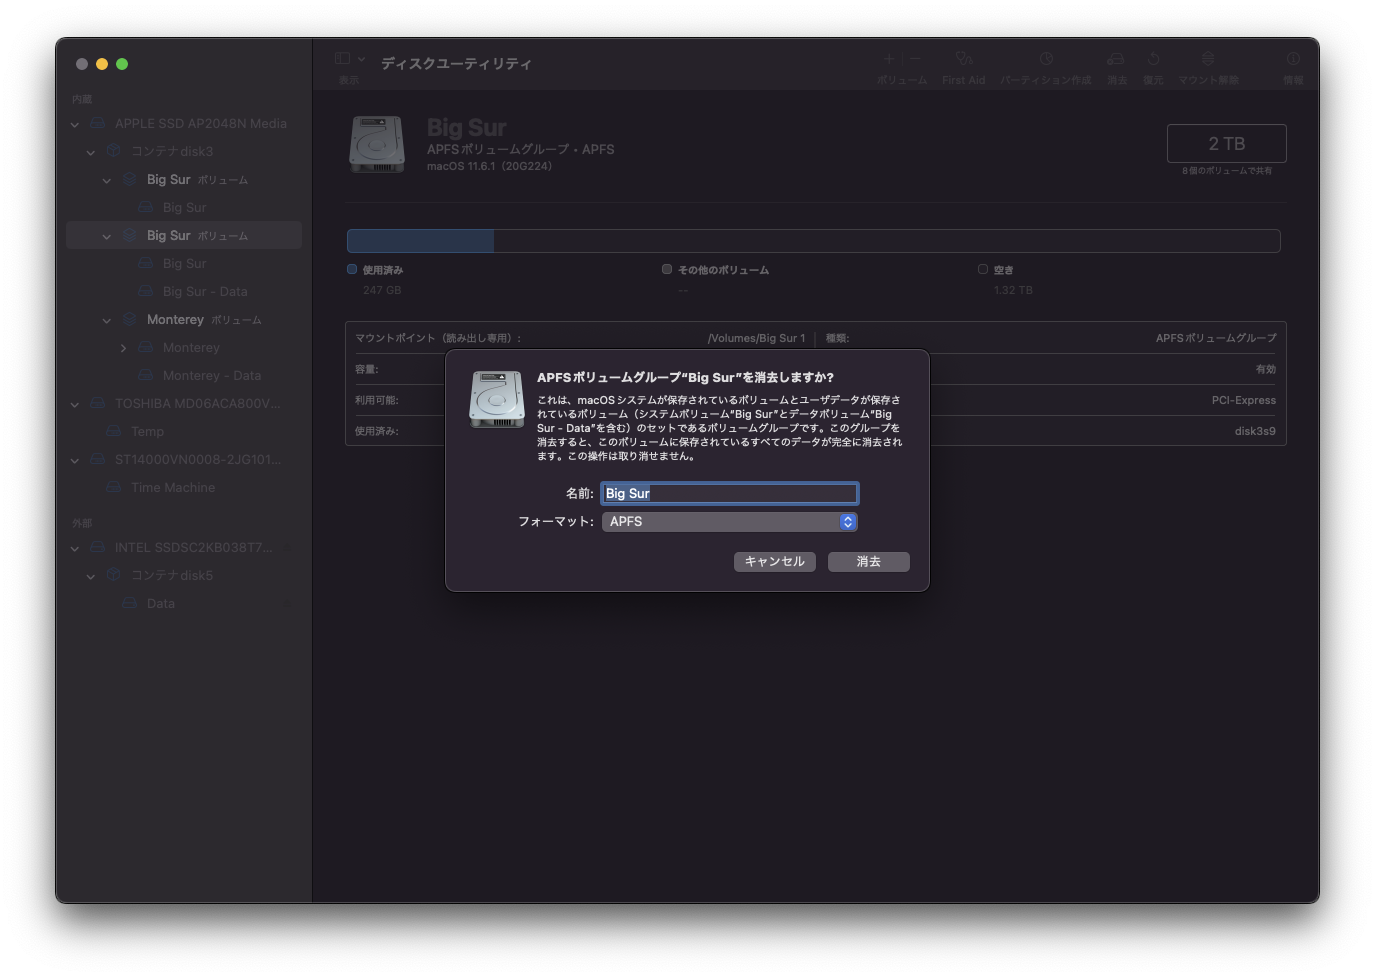Click the plus add-volume toolbar icon

click(x=889, y=59)
